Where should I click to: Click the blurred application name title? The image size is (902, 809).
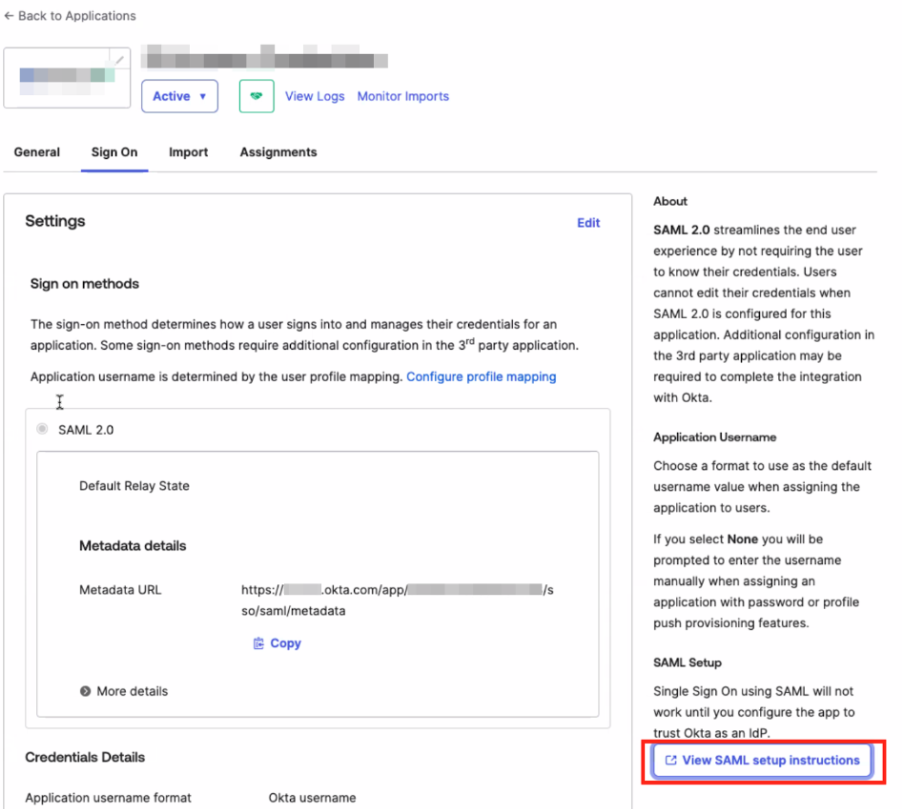pos(265,56)
